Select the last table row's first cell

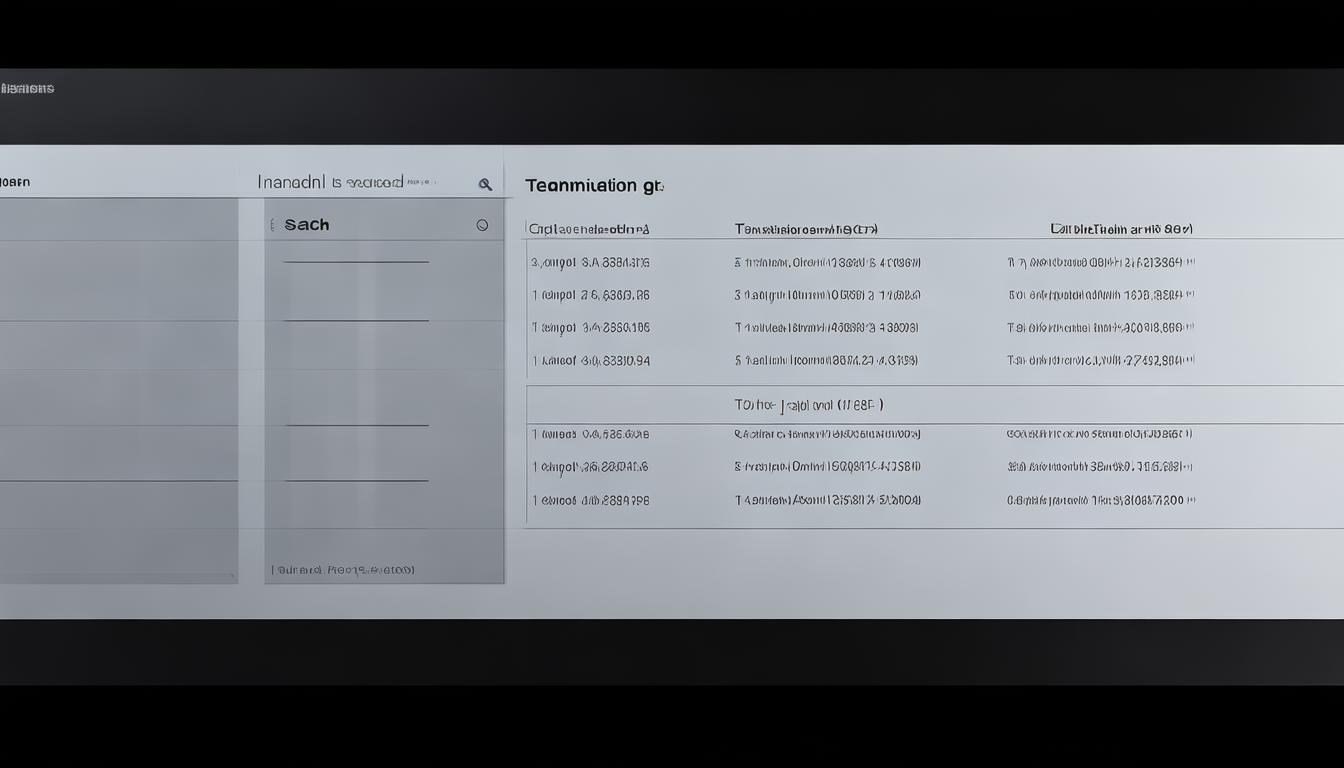click(x=590, y=500)
